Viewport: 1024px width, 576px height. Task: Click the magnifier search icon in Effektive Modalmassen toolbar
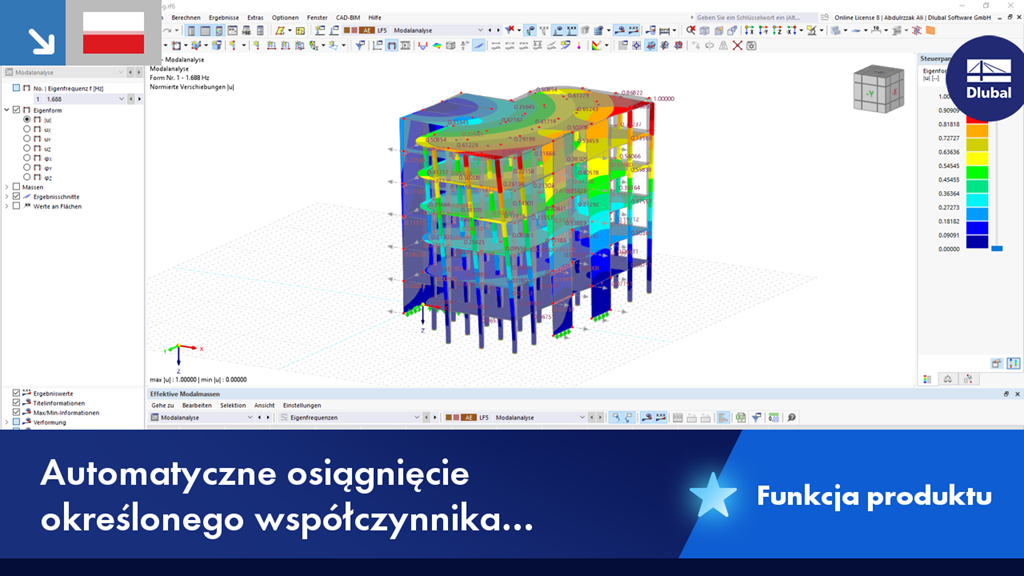pos(790,417)
